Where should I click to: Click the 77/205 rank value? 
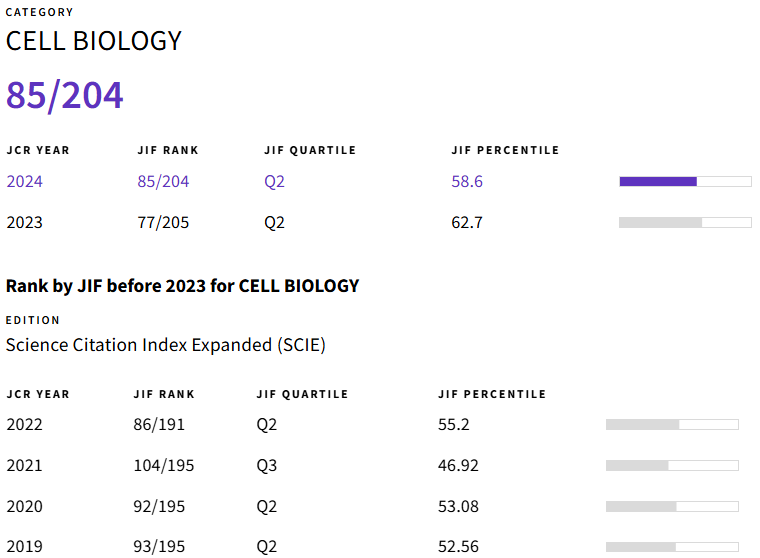[163, 222]
